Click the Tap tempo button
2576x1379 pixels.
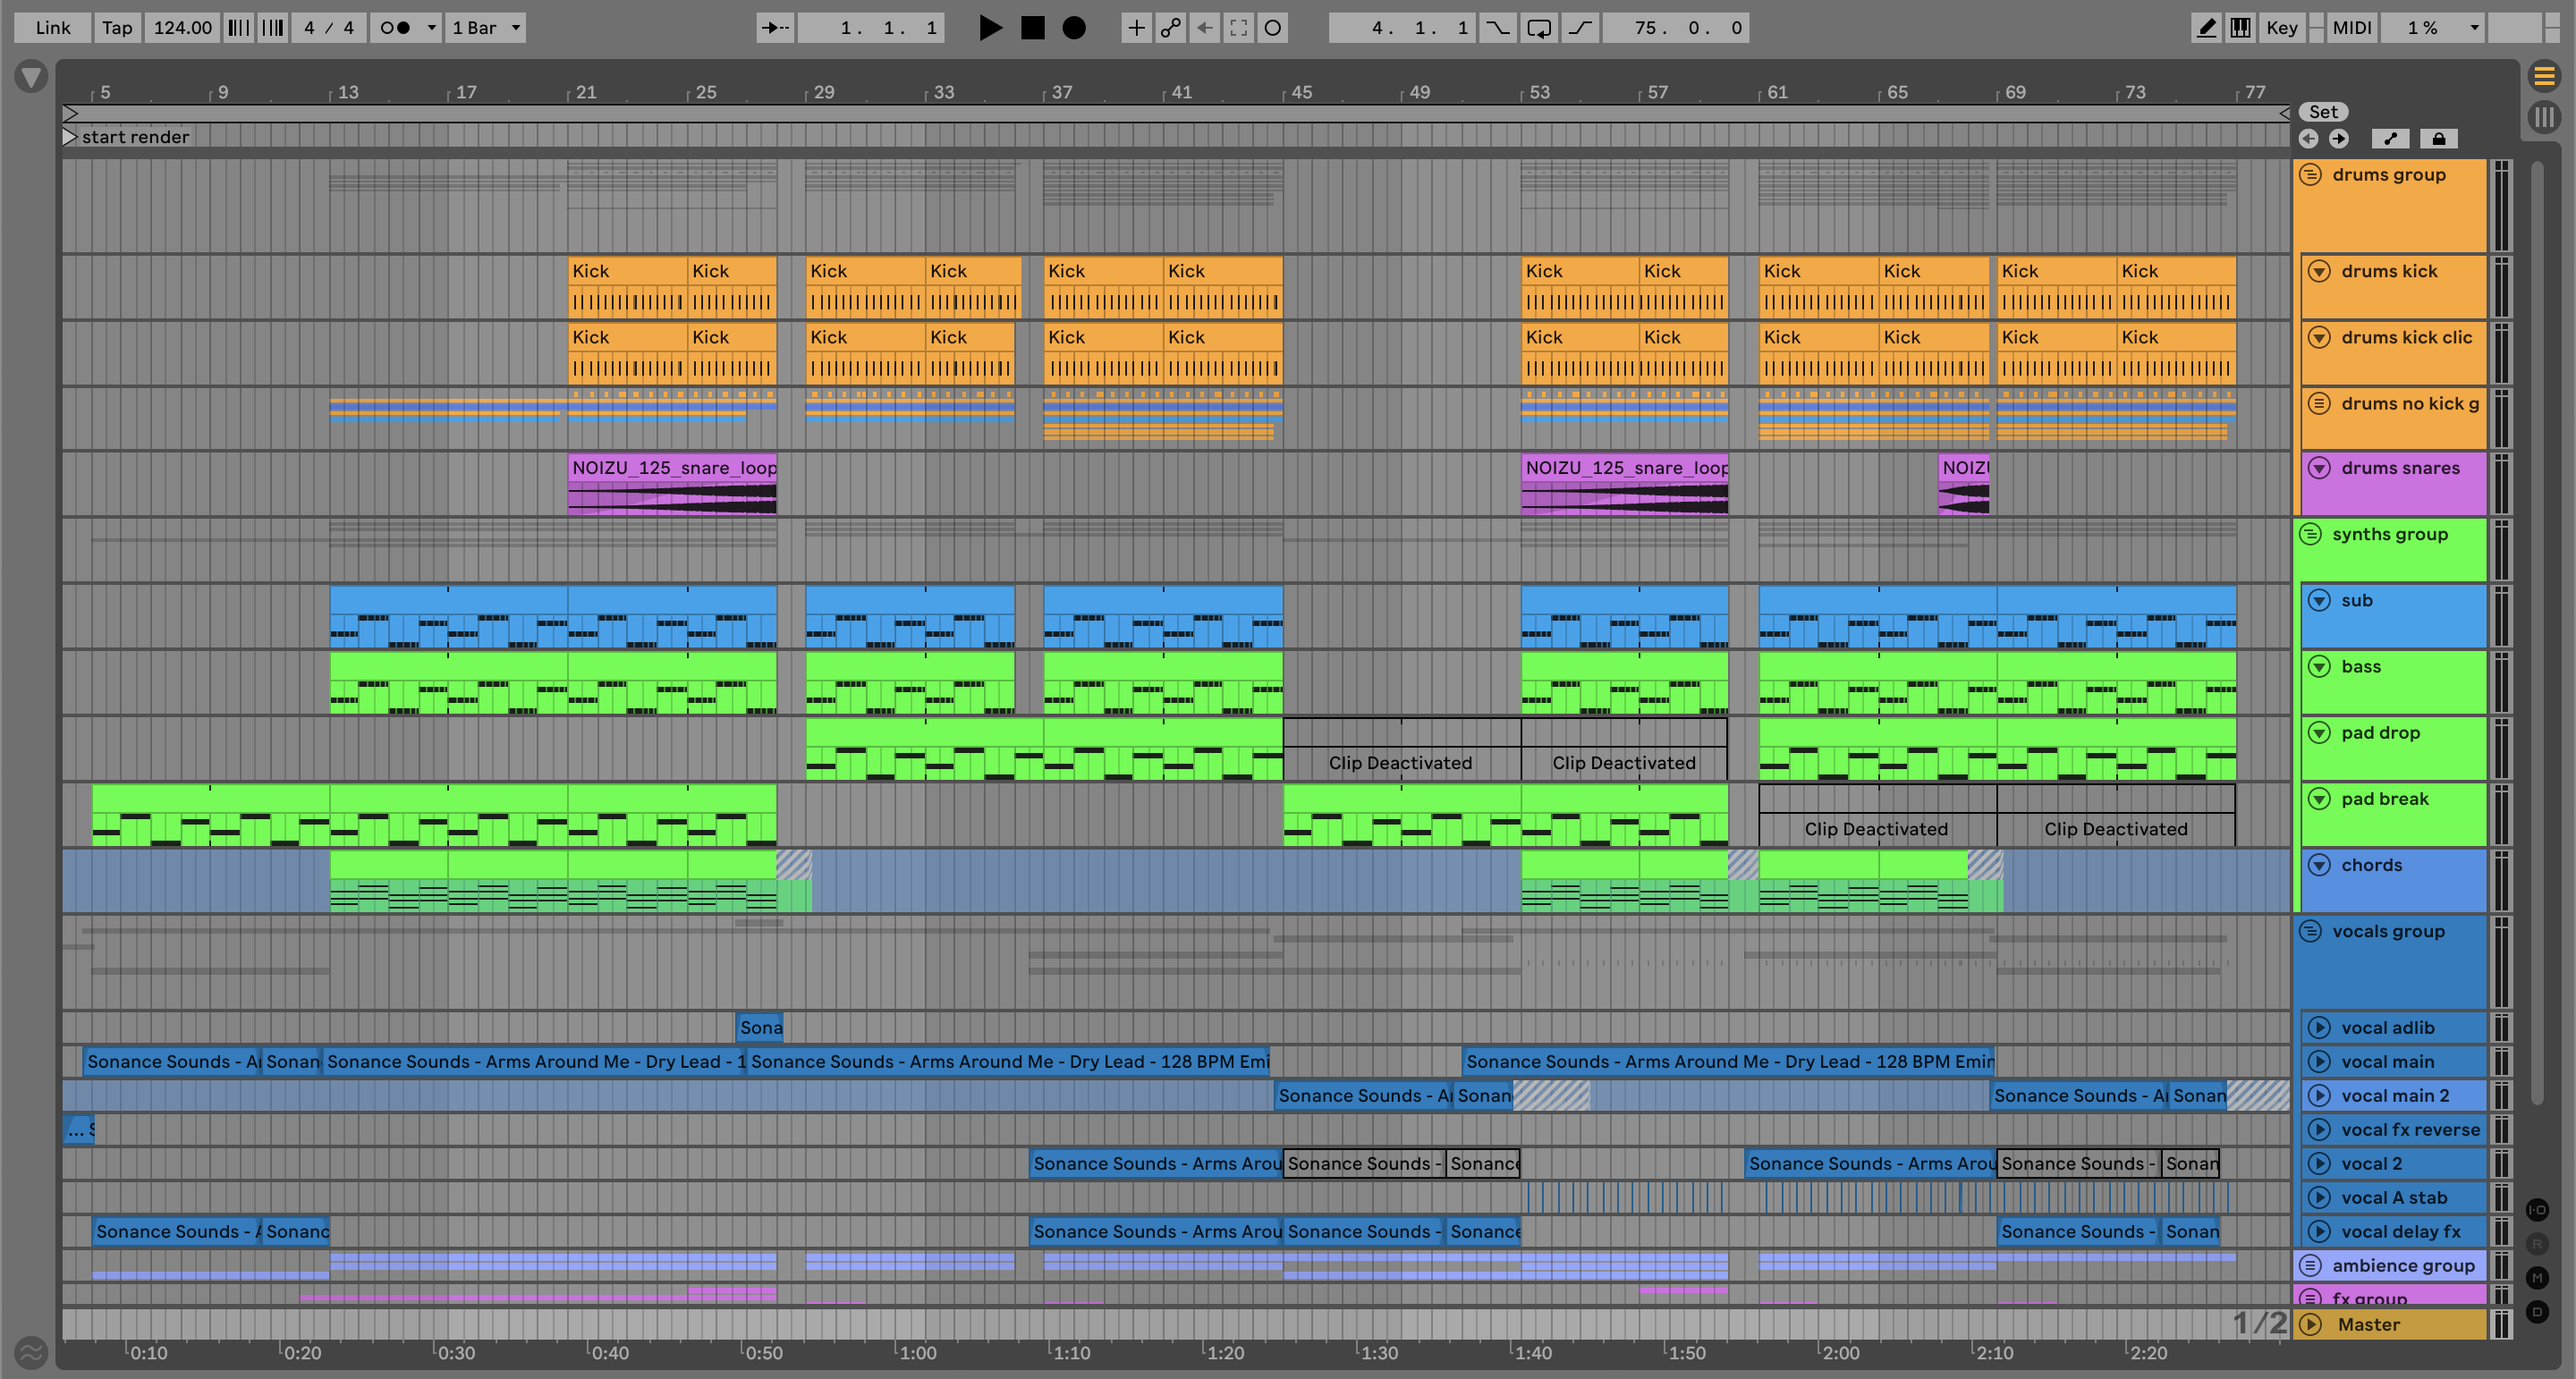pyautogui.click(x=117, y=28)
